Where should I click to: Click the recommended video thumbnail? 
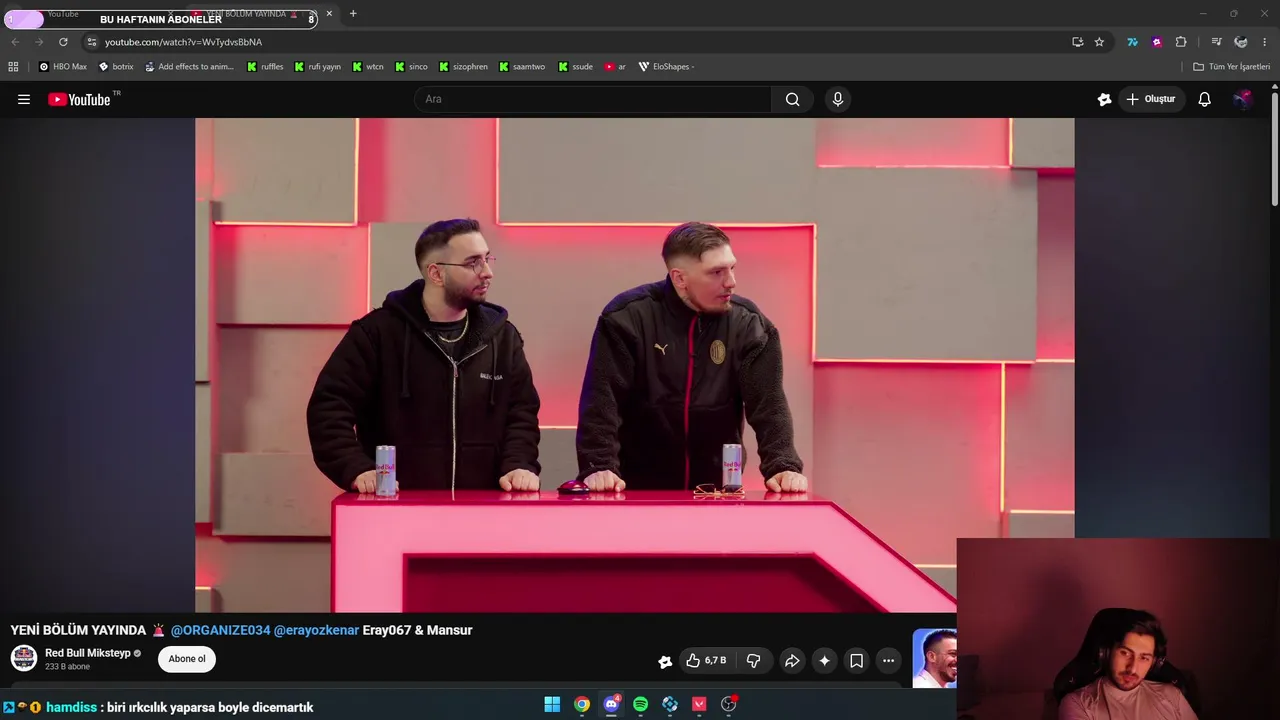(935, 658)
